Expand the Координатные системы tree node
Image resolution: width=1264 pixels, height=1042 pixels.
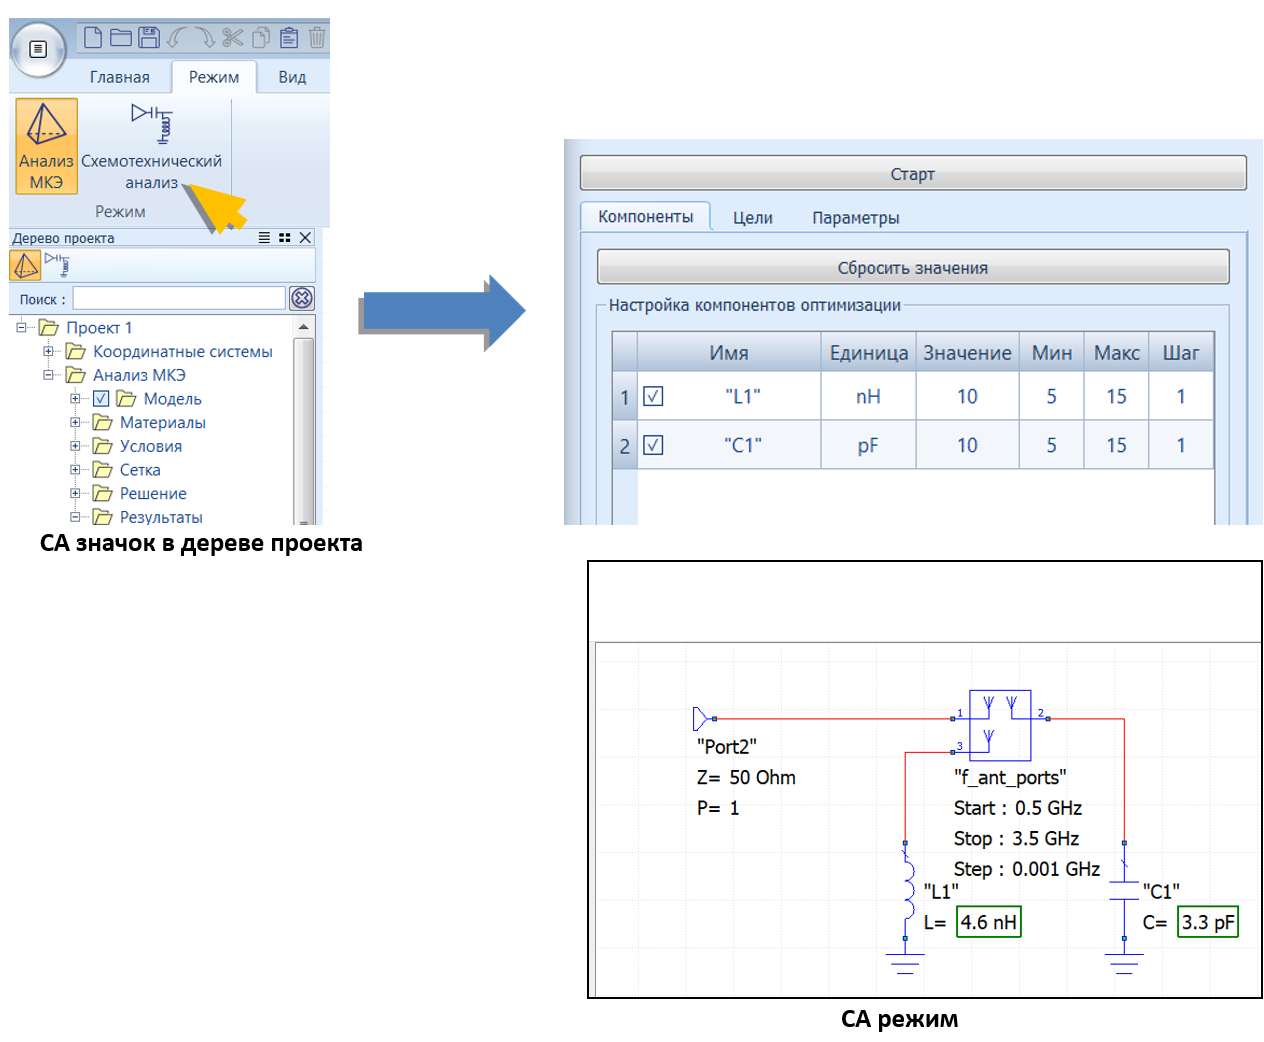48,351
